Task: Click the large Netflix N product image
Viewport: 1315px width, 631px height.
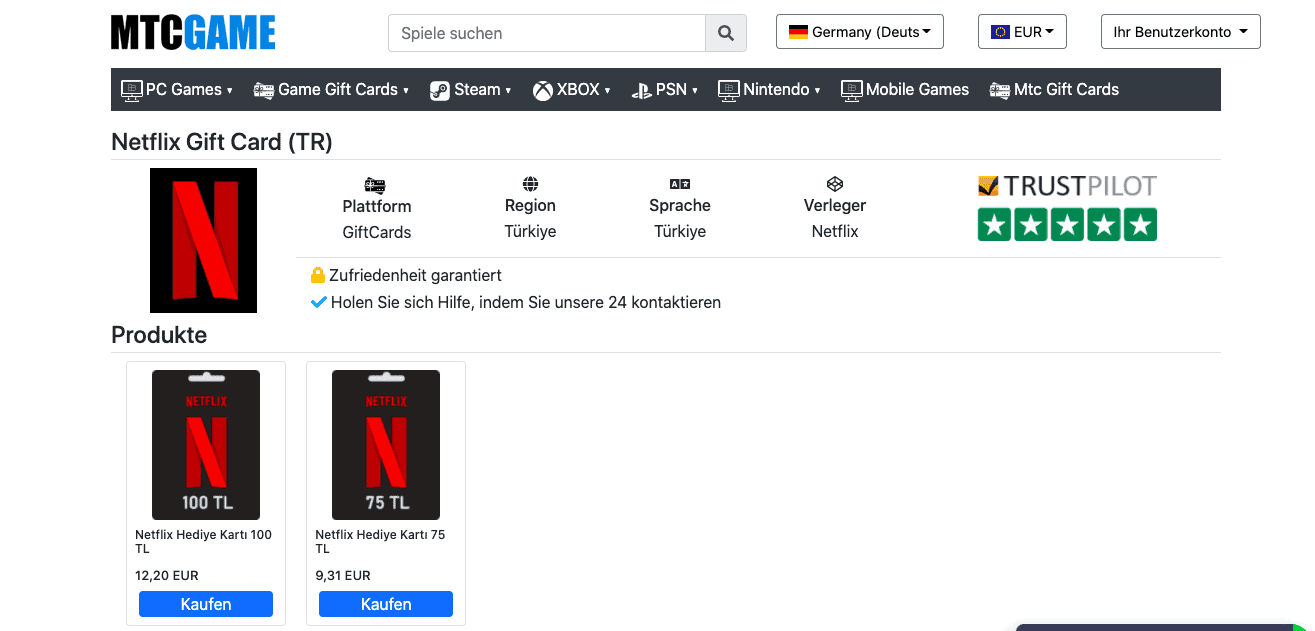Action: (203, 240)
